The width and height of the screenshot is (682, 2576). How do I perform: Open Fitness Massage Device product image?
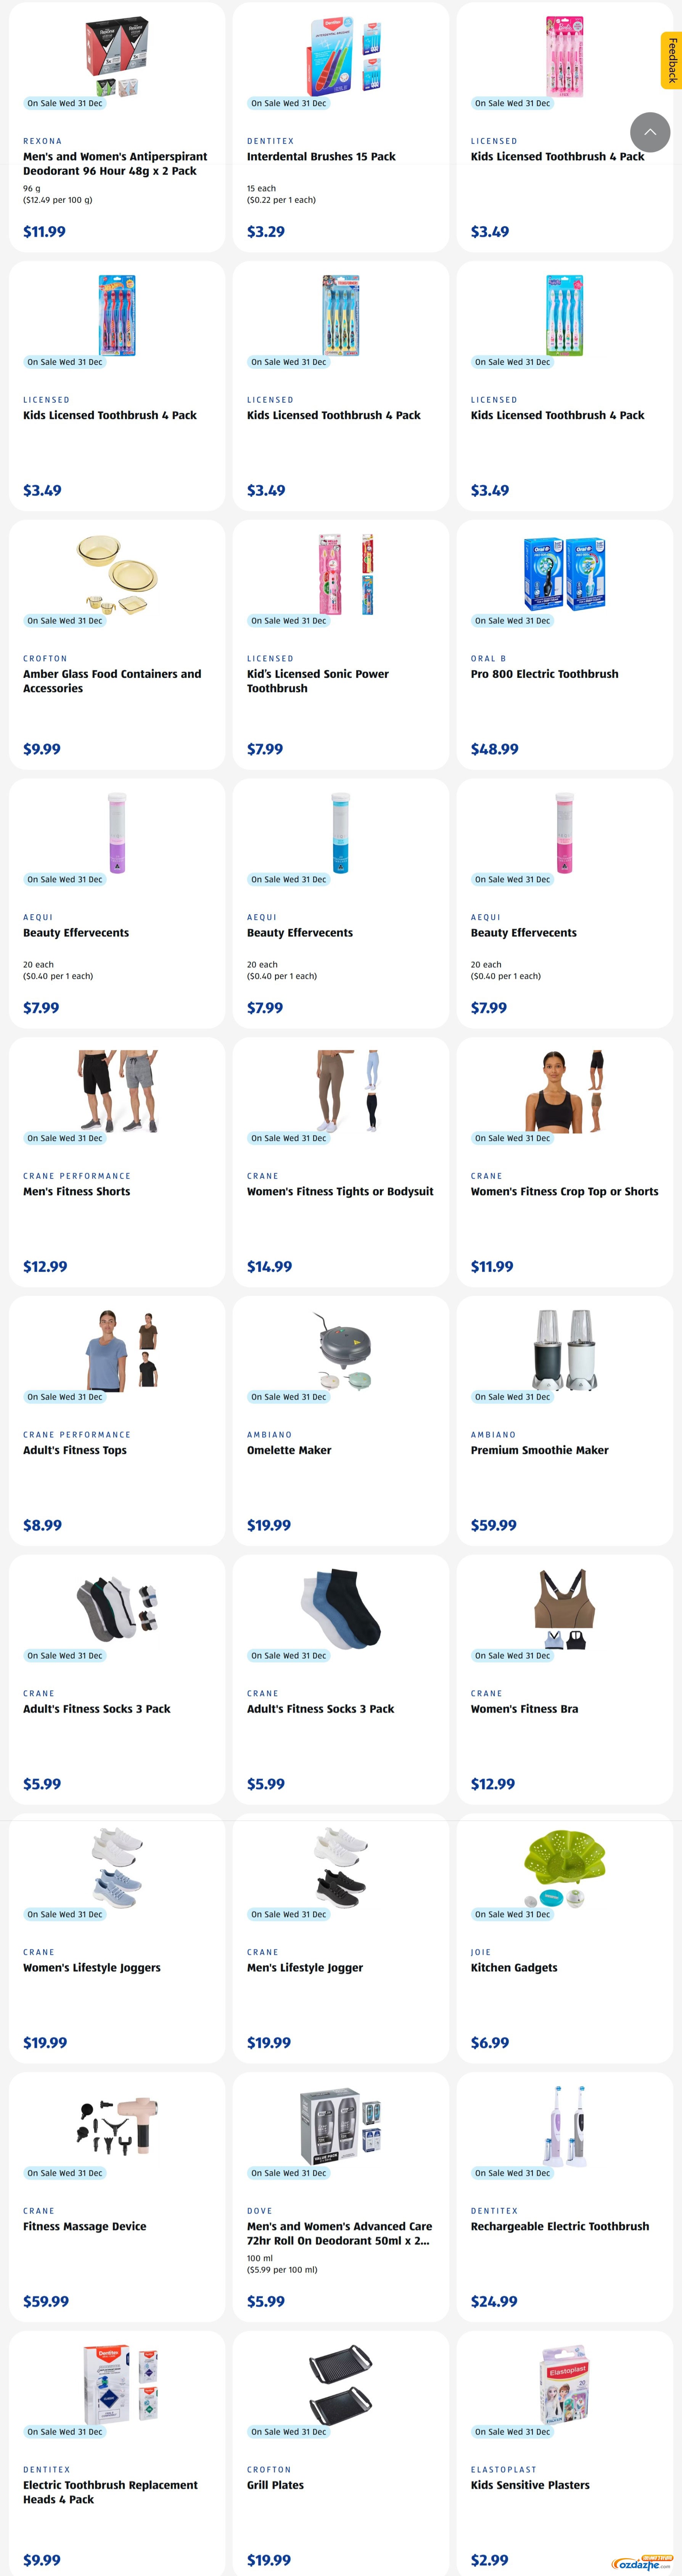117,2127
